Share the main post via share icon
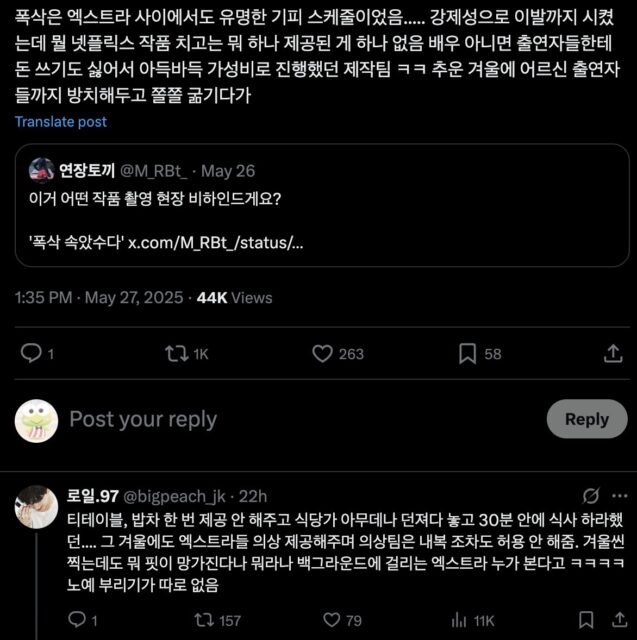Image resolution: width=637 pixels, height=640 pixels. [x=612, y=353]
